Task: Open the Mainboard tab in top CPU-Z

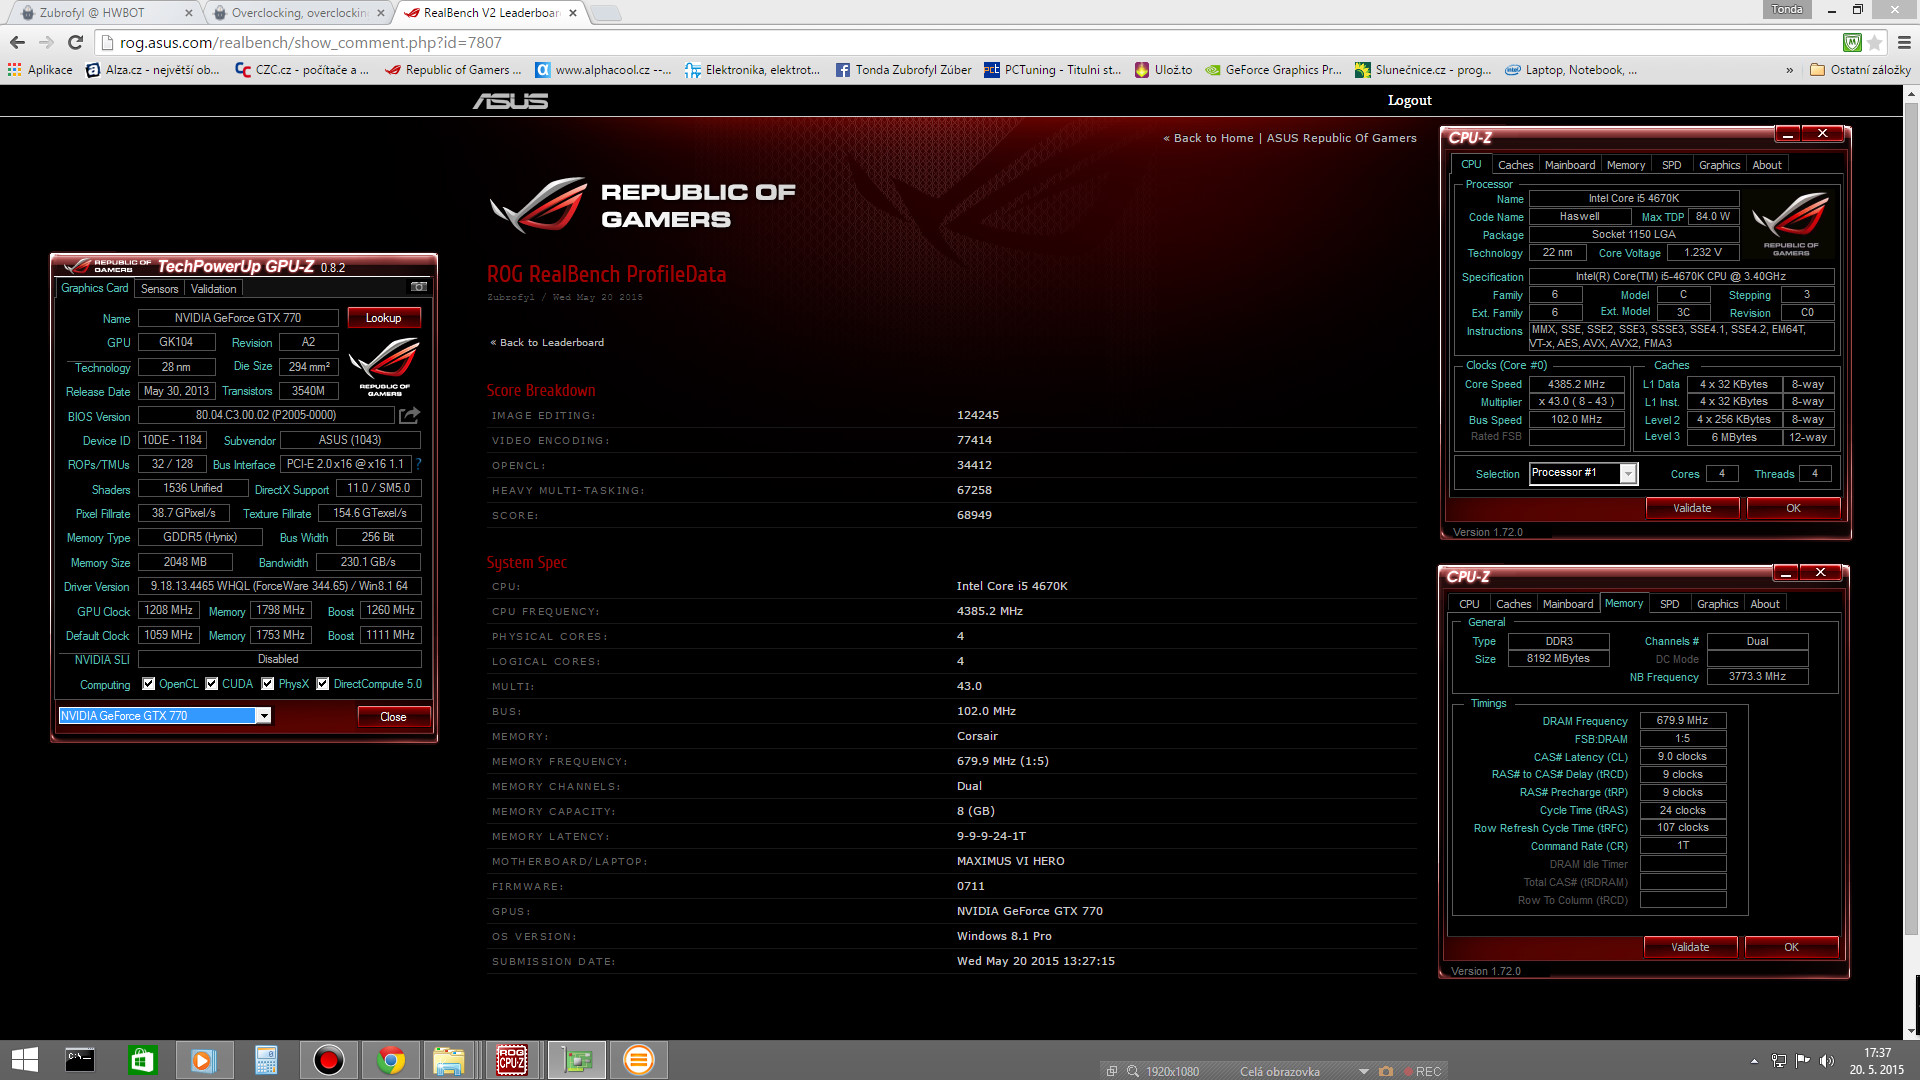Action: coord(1570,165)
